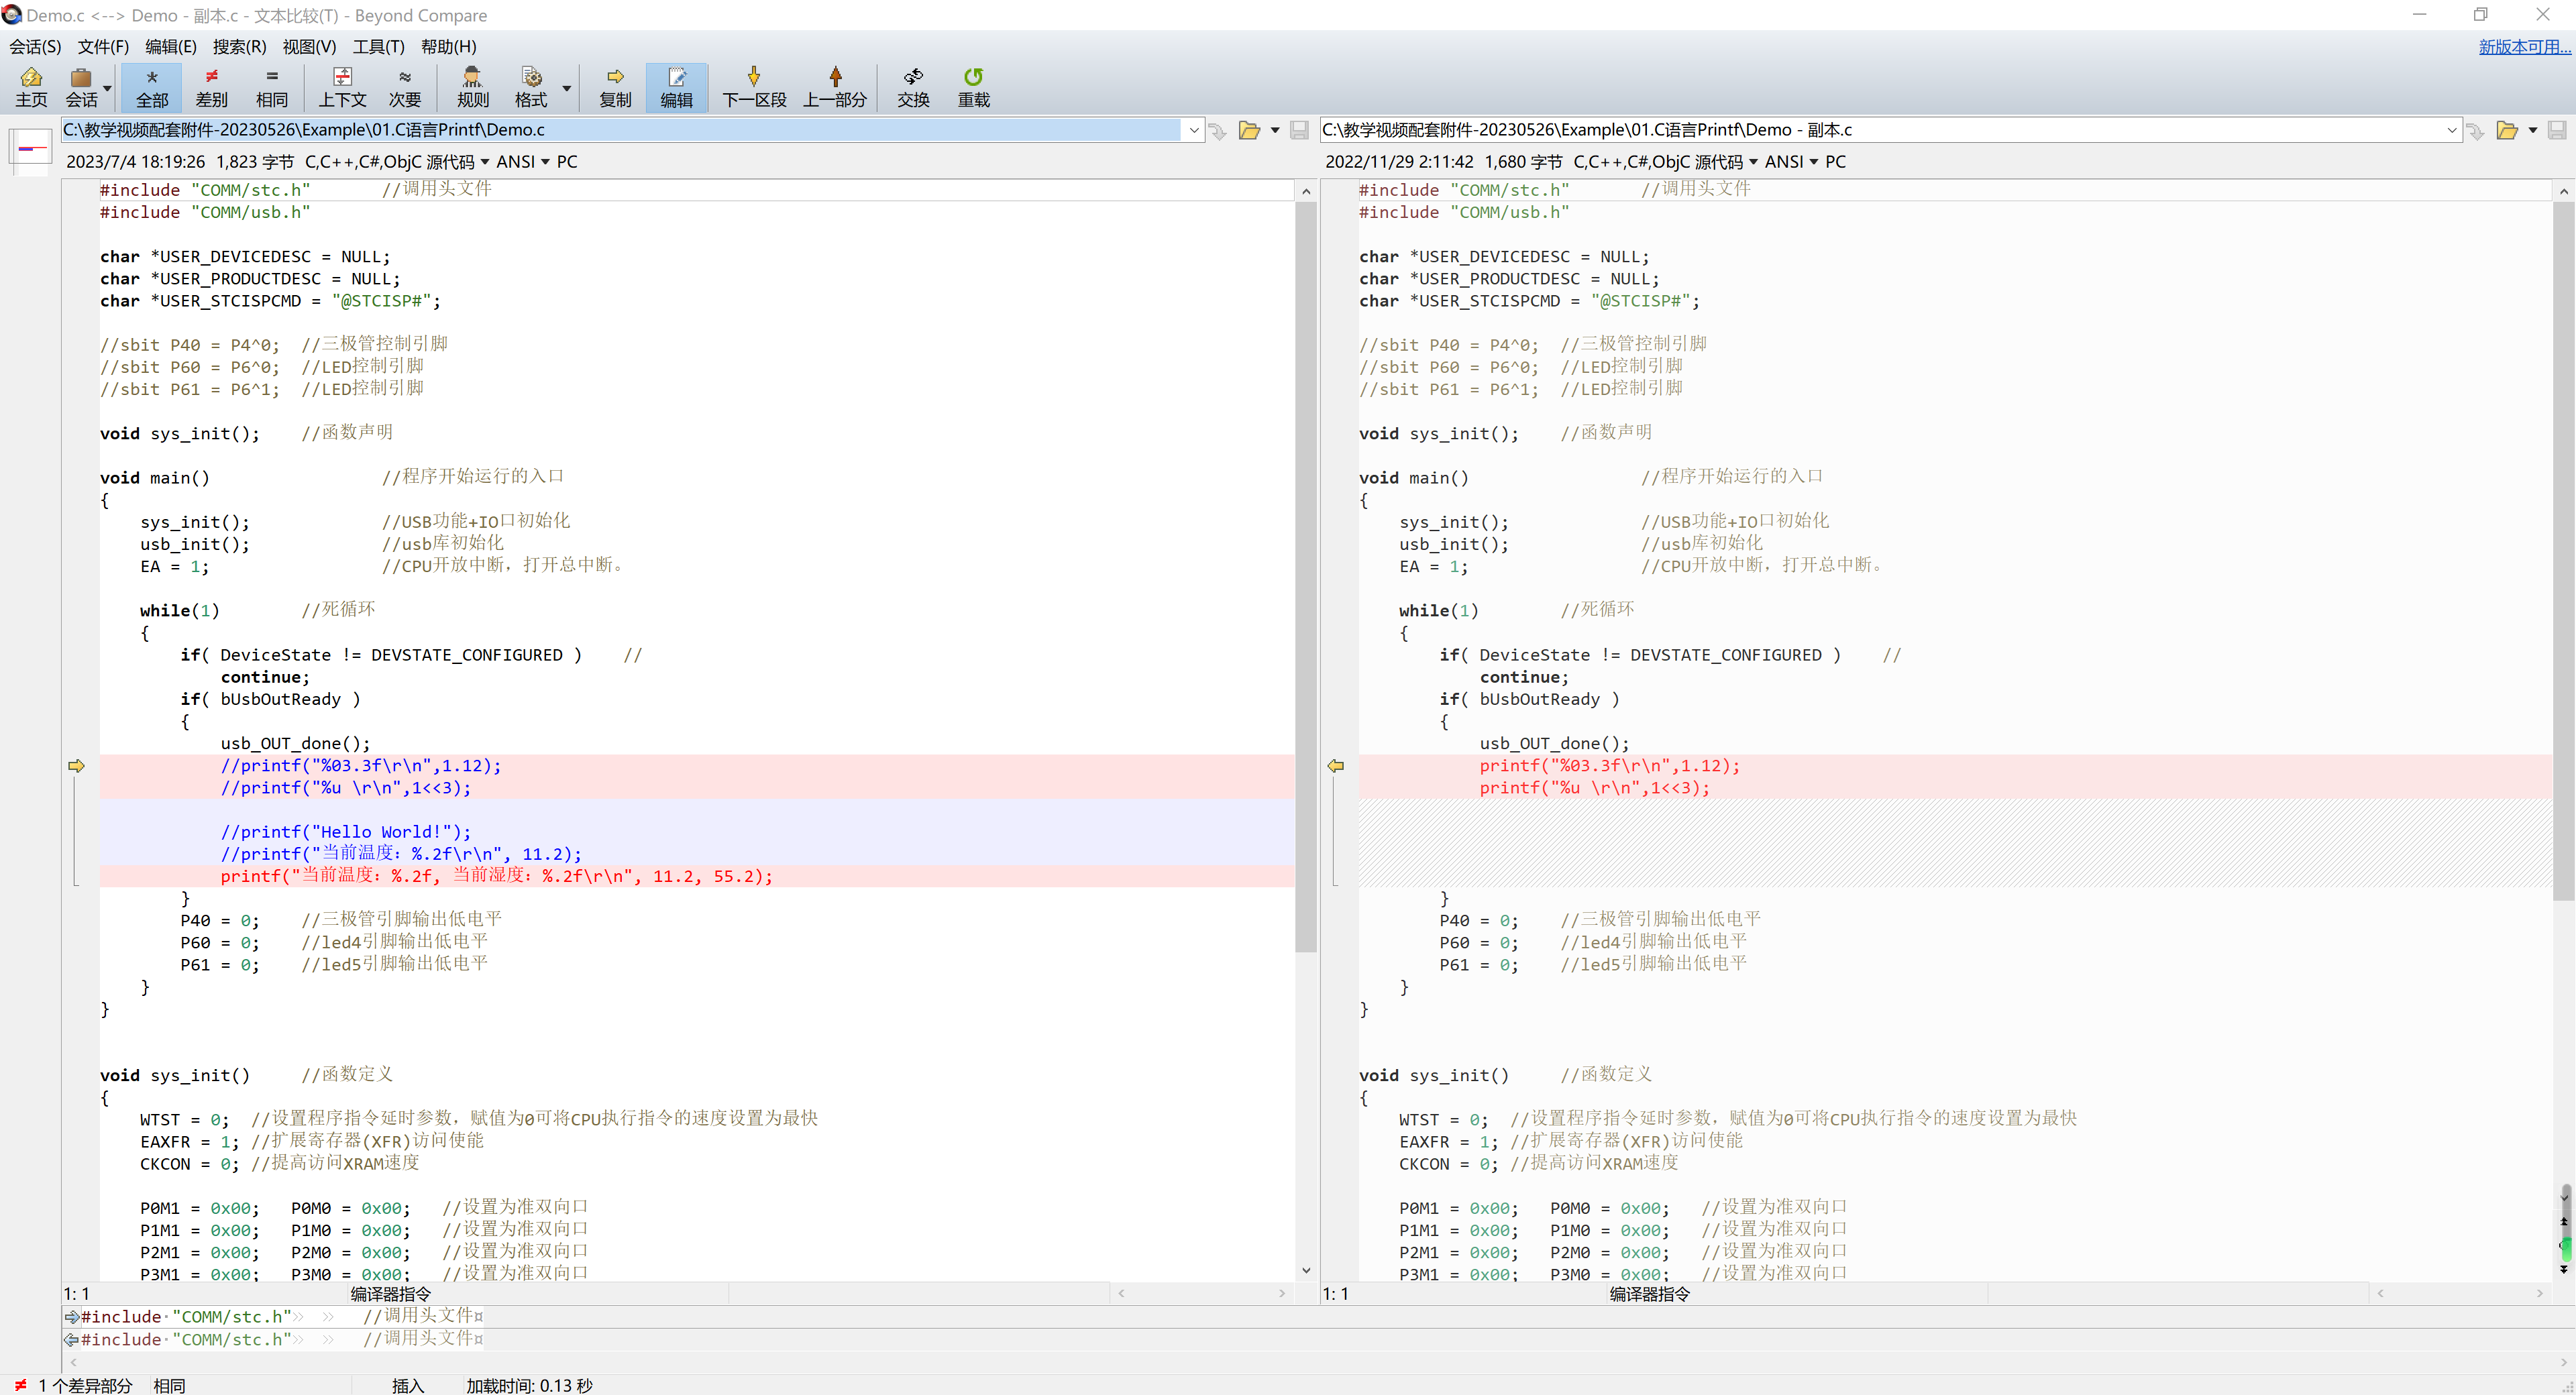Click the status bar differences icon

20,1385
